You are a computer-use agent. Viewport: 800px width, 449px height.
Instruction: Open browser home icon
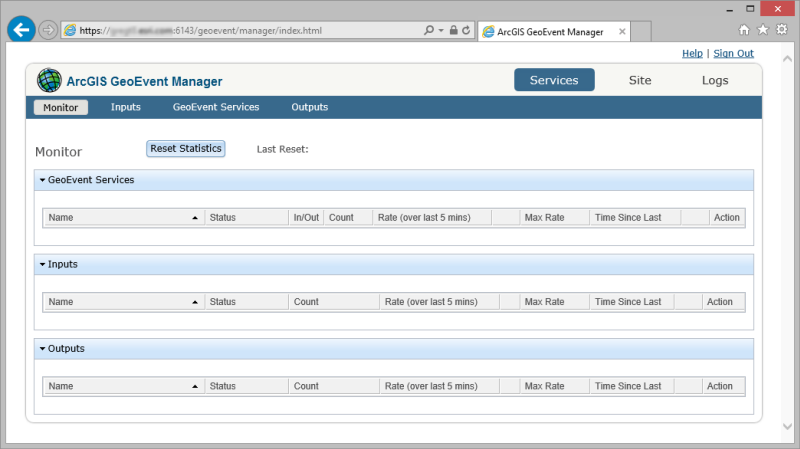744,30
